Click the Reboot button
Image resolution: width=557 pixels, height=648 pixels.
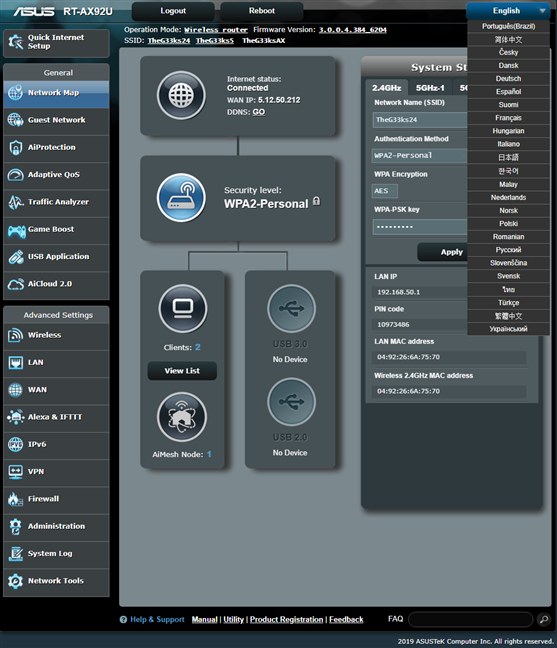pos(262,11)
